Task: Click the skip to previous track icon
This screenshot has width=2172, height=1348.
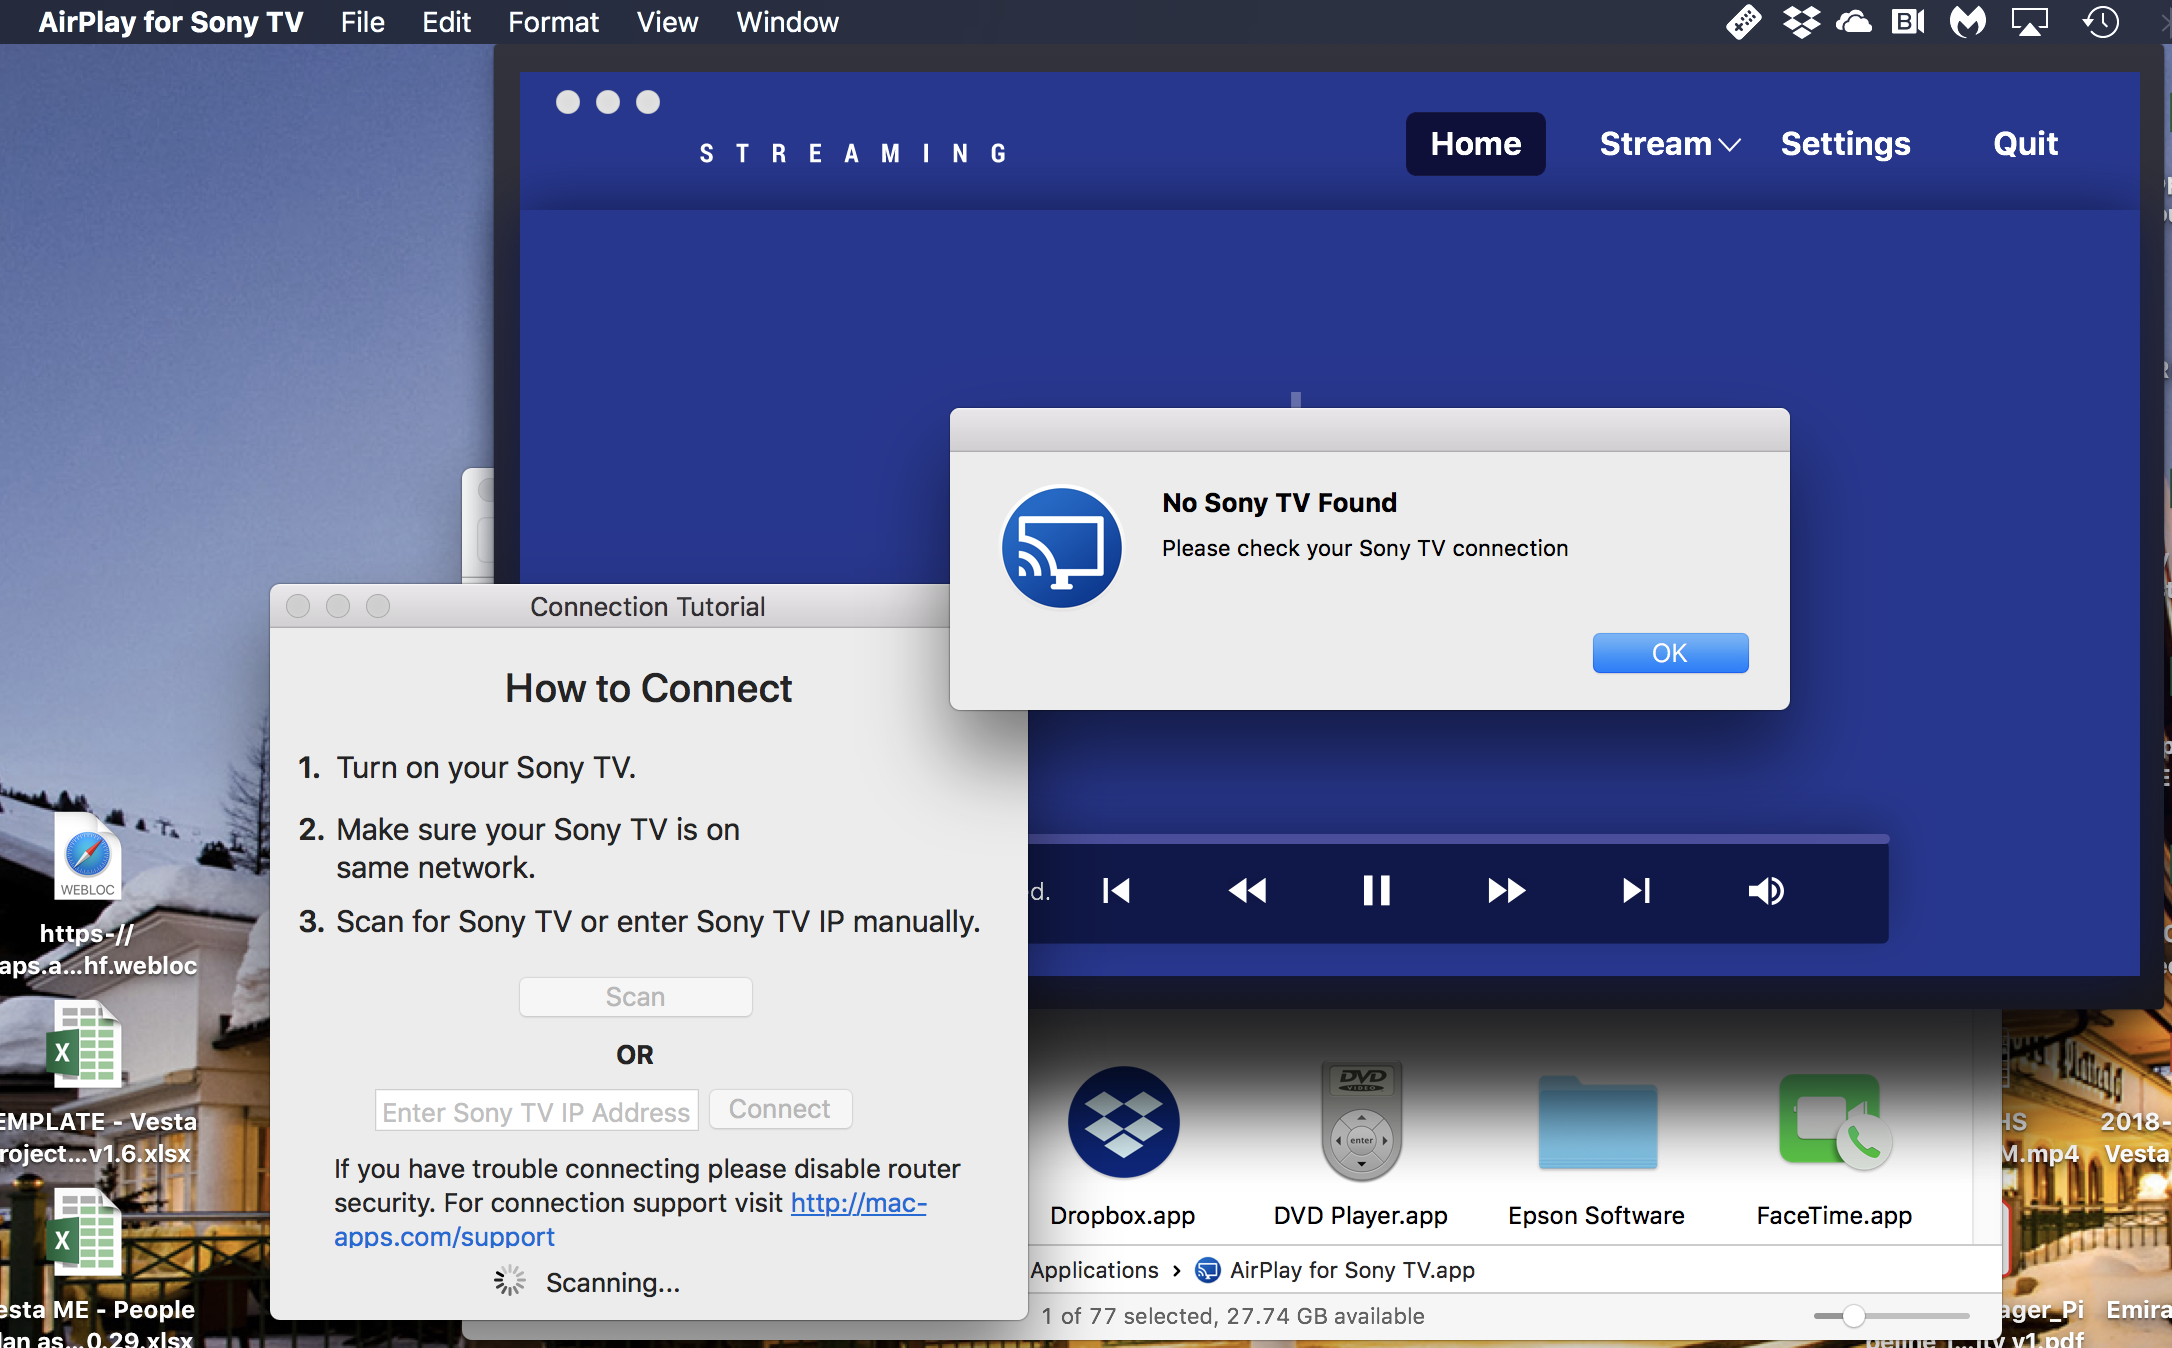Action: pyautogui.click(x=1116, y=890)
